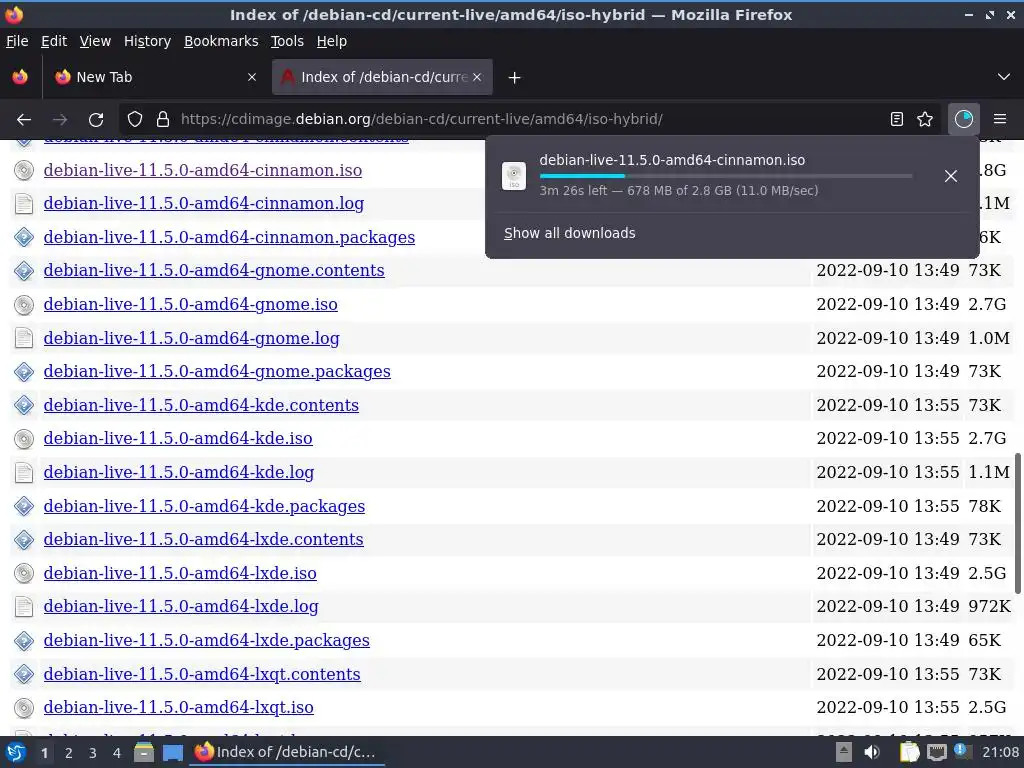Download debian-live-11.5.0-amd64-lxqt.iso

click(x=178, y=707)
